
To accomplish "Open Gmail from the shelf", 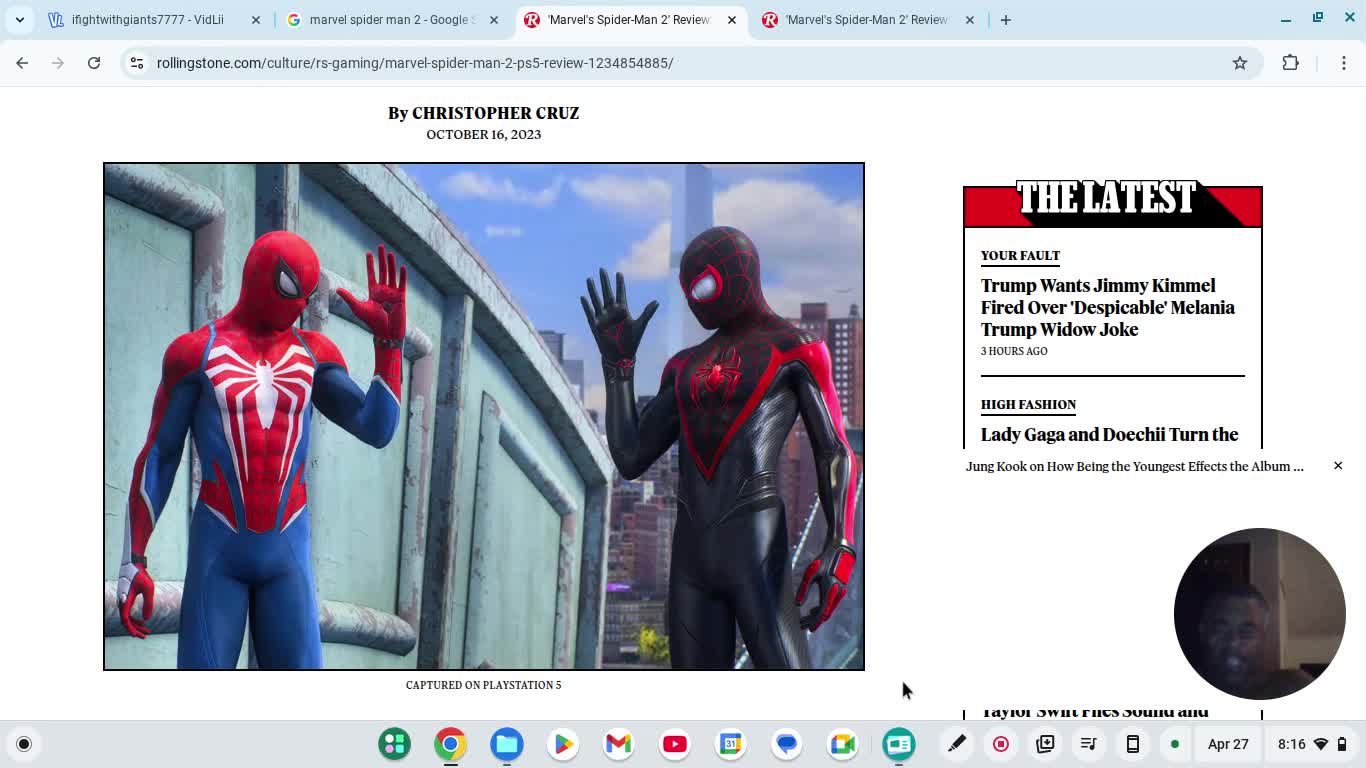I will 618,744.
